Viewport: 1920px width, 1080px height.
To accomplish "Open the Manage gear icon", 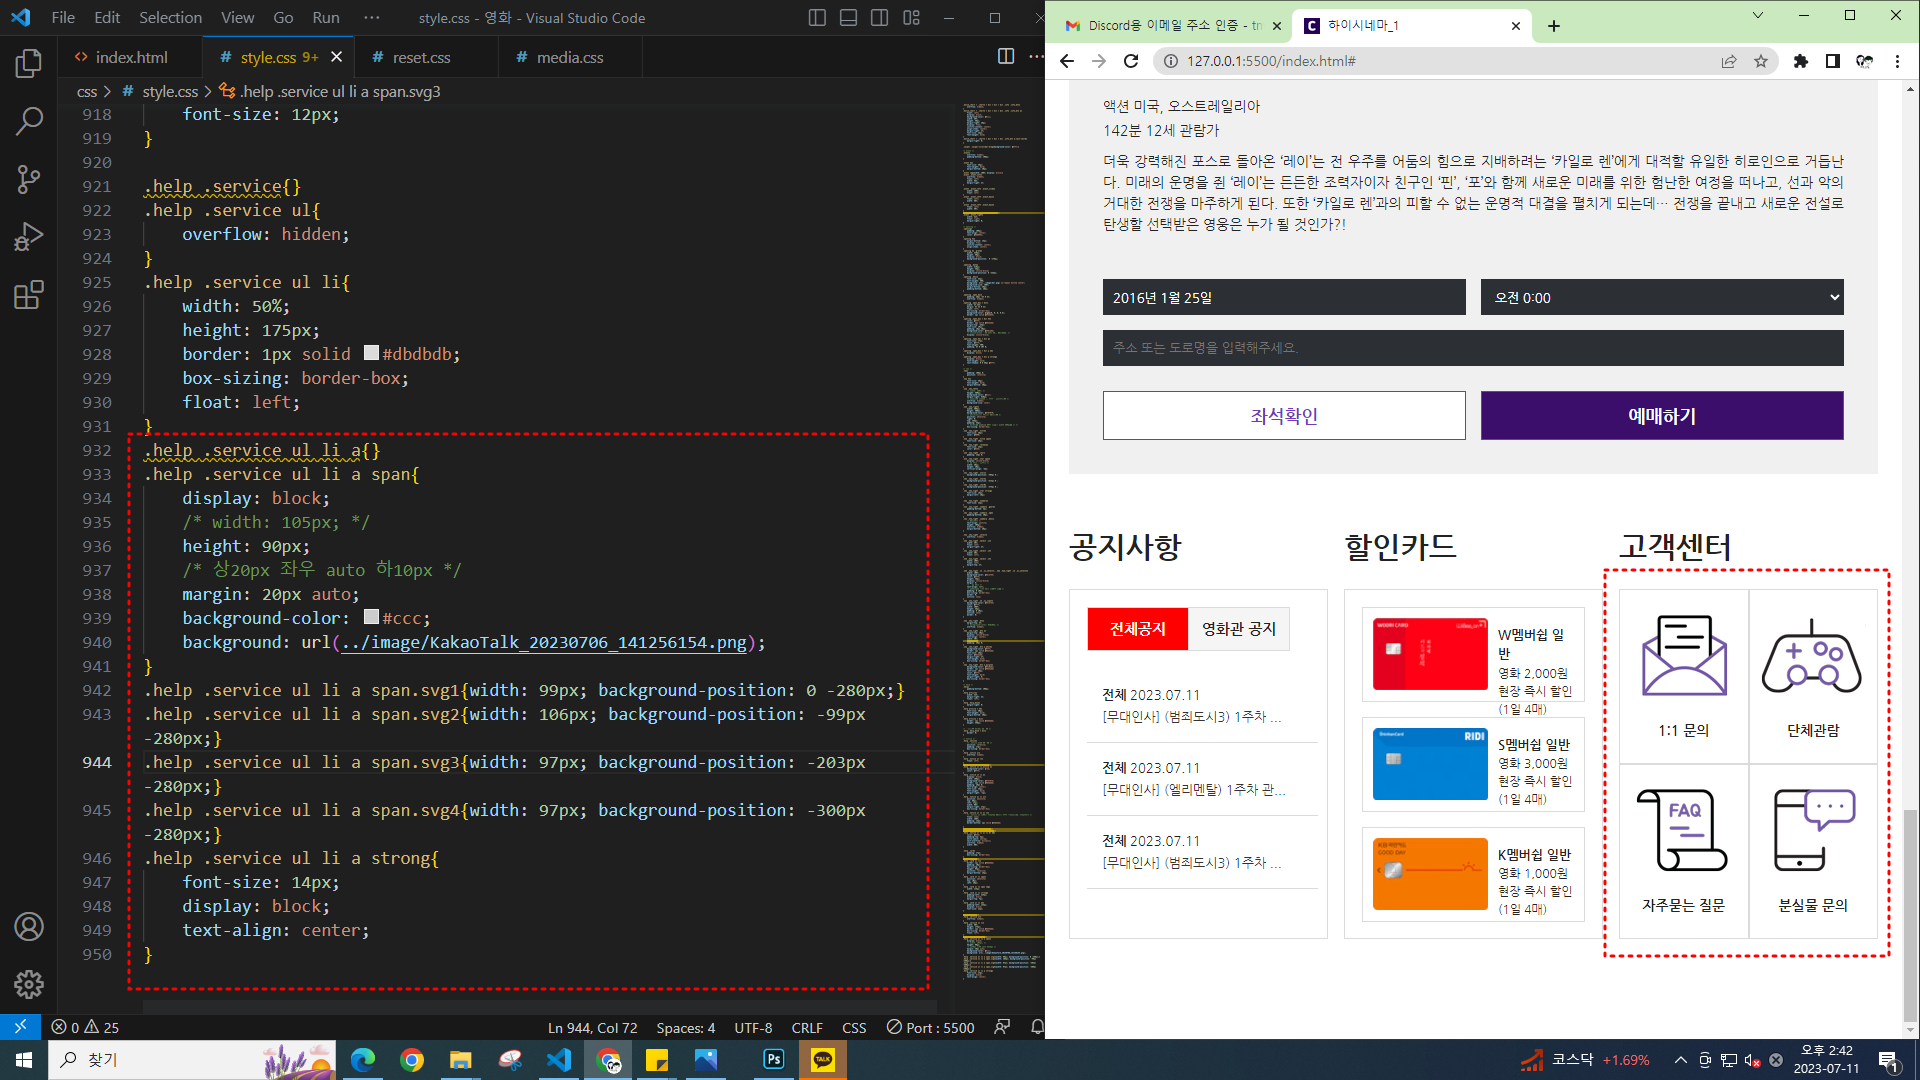I will coord(28,984).
